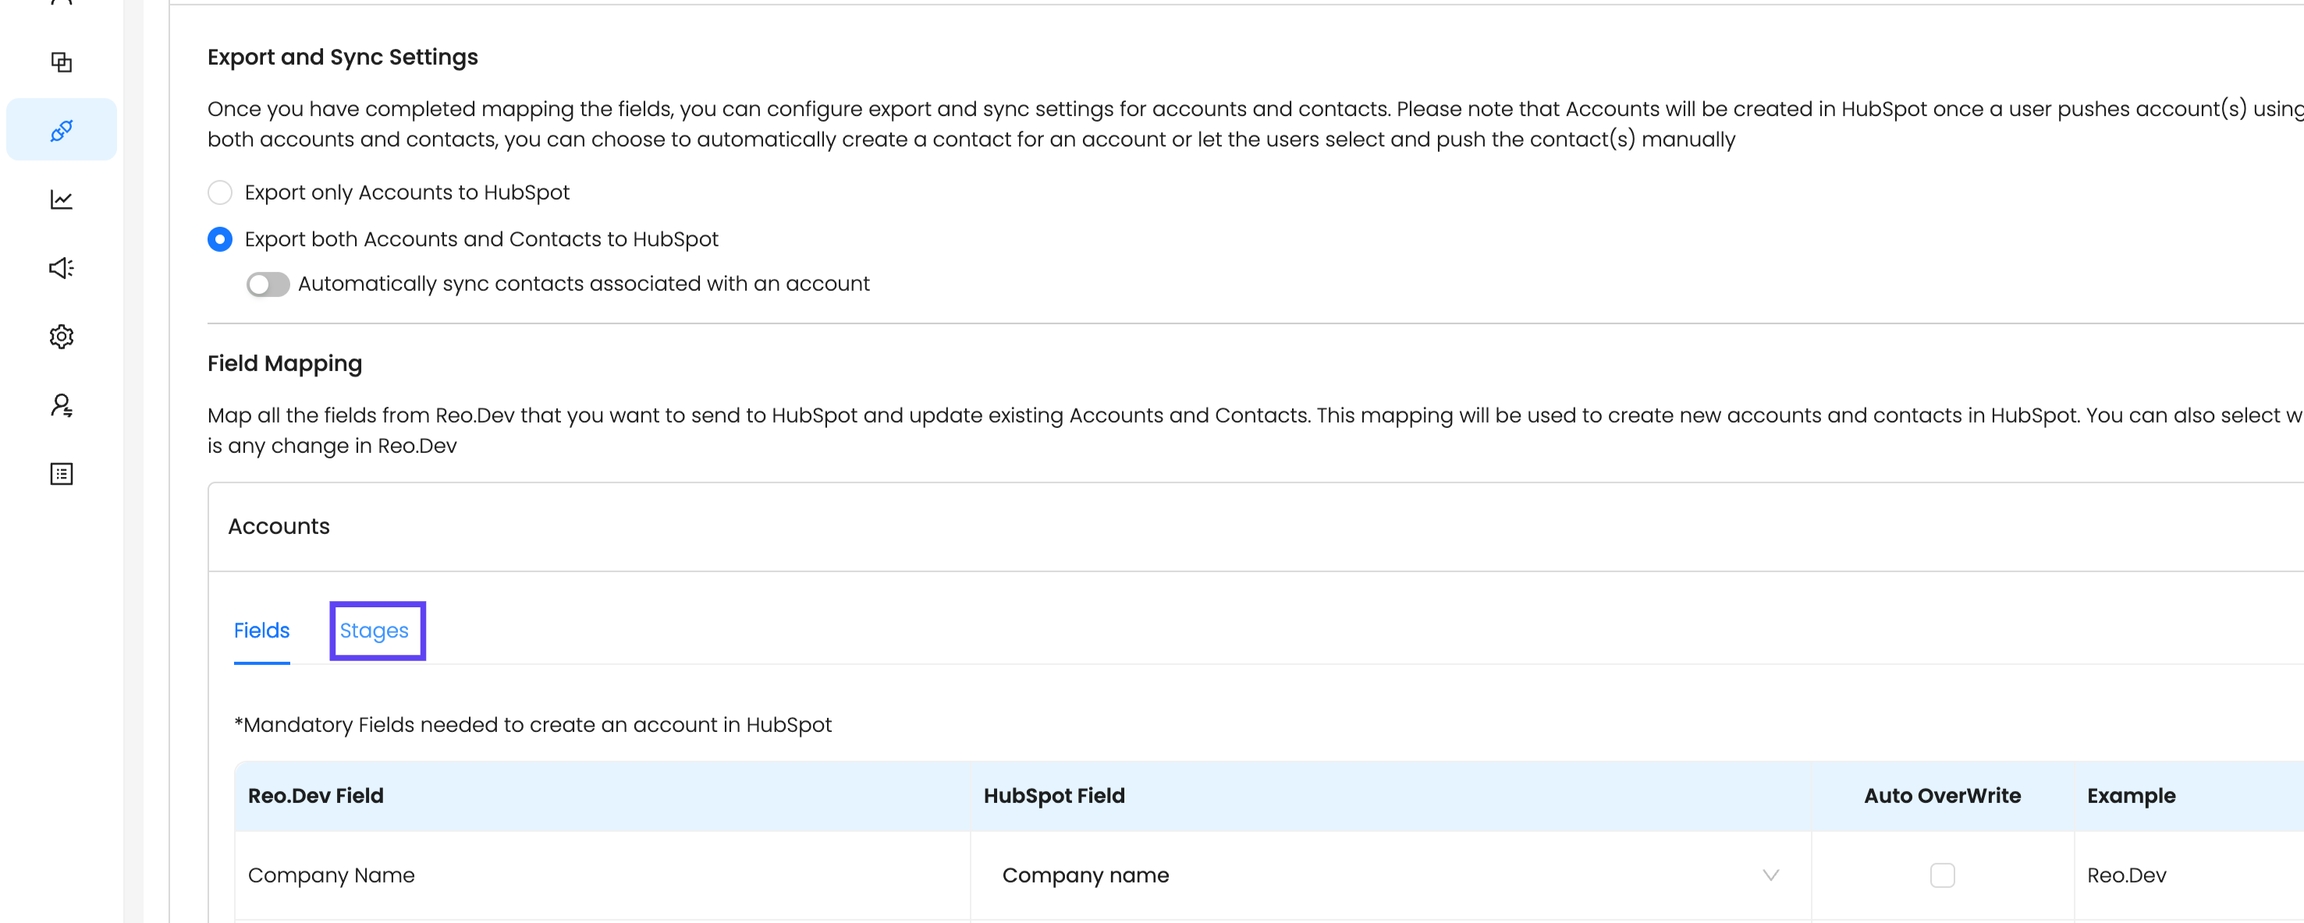Open the list document icon in sidebar
This screenshot has height=923, width=2304.
point(61,474)
